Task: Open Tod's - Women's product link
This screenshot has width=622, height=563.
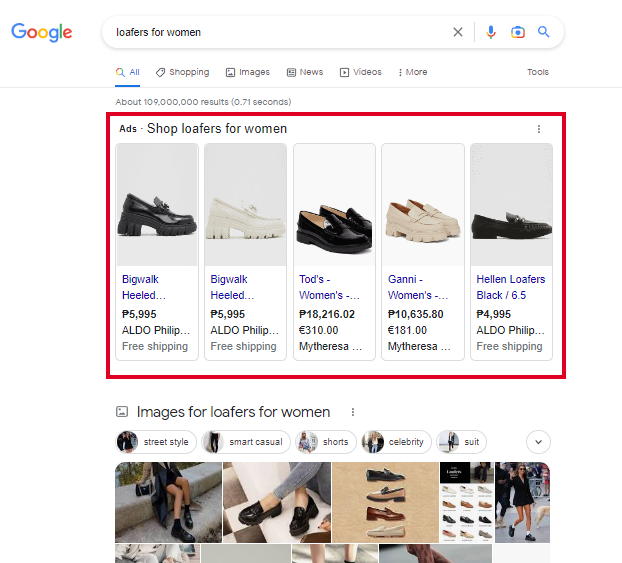Action: [x=329, y=287]
